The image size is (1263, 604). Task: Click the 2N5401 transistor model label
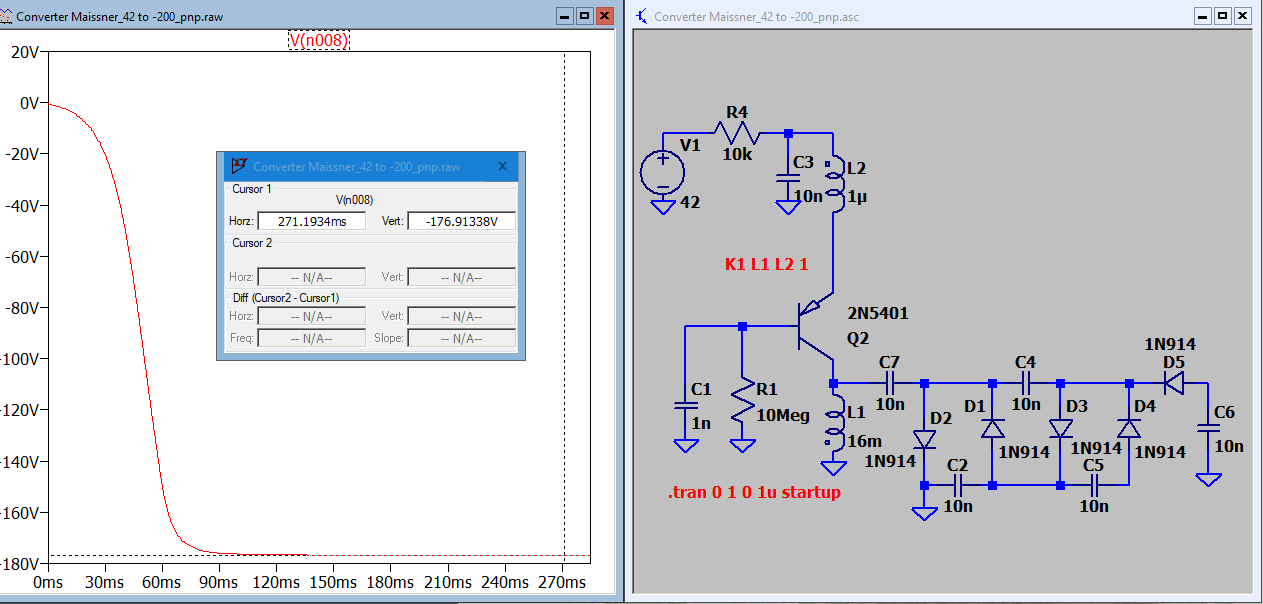tap(878, 313)
